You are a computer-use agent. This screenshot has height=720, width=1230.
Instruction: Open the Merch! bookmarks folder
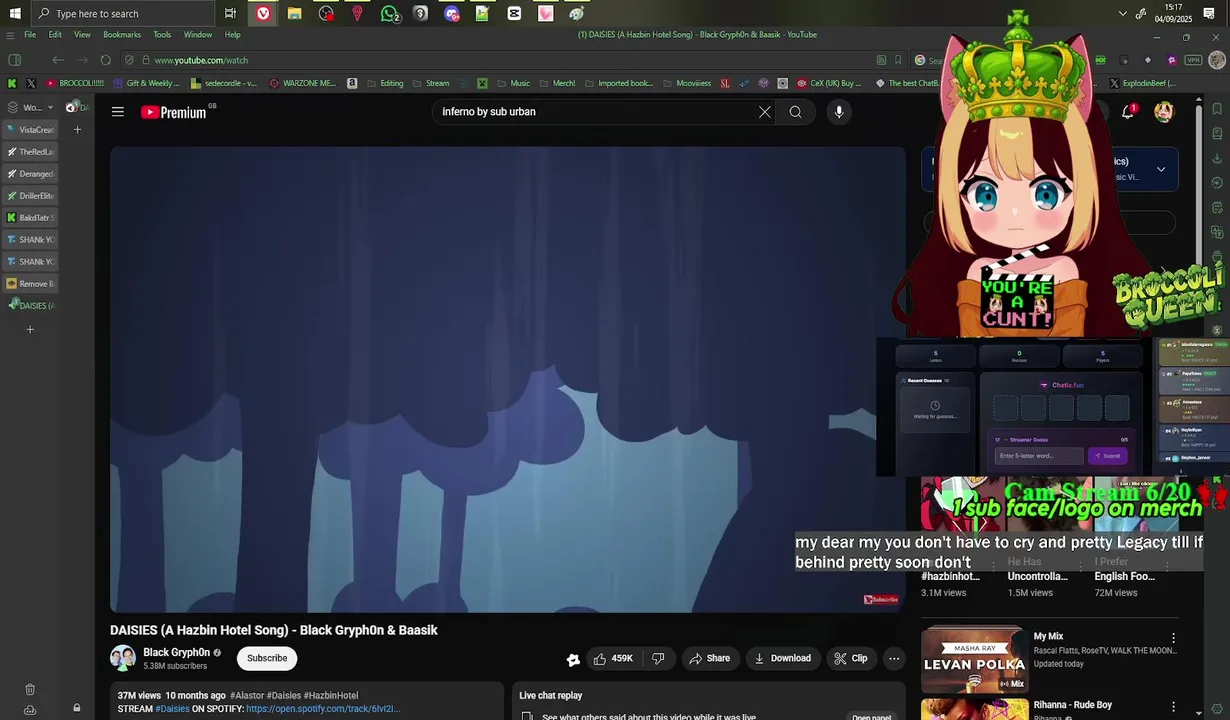point(557,84)
